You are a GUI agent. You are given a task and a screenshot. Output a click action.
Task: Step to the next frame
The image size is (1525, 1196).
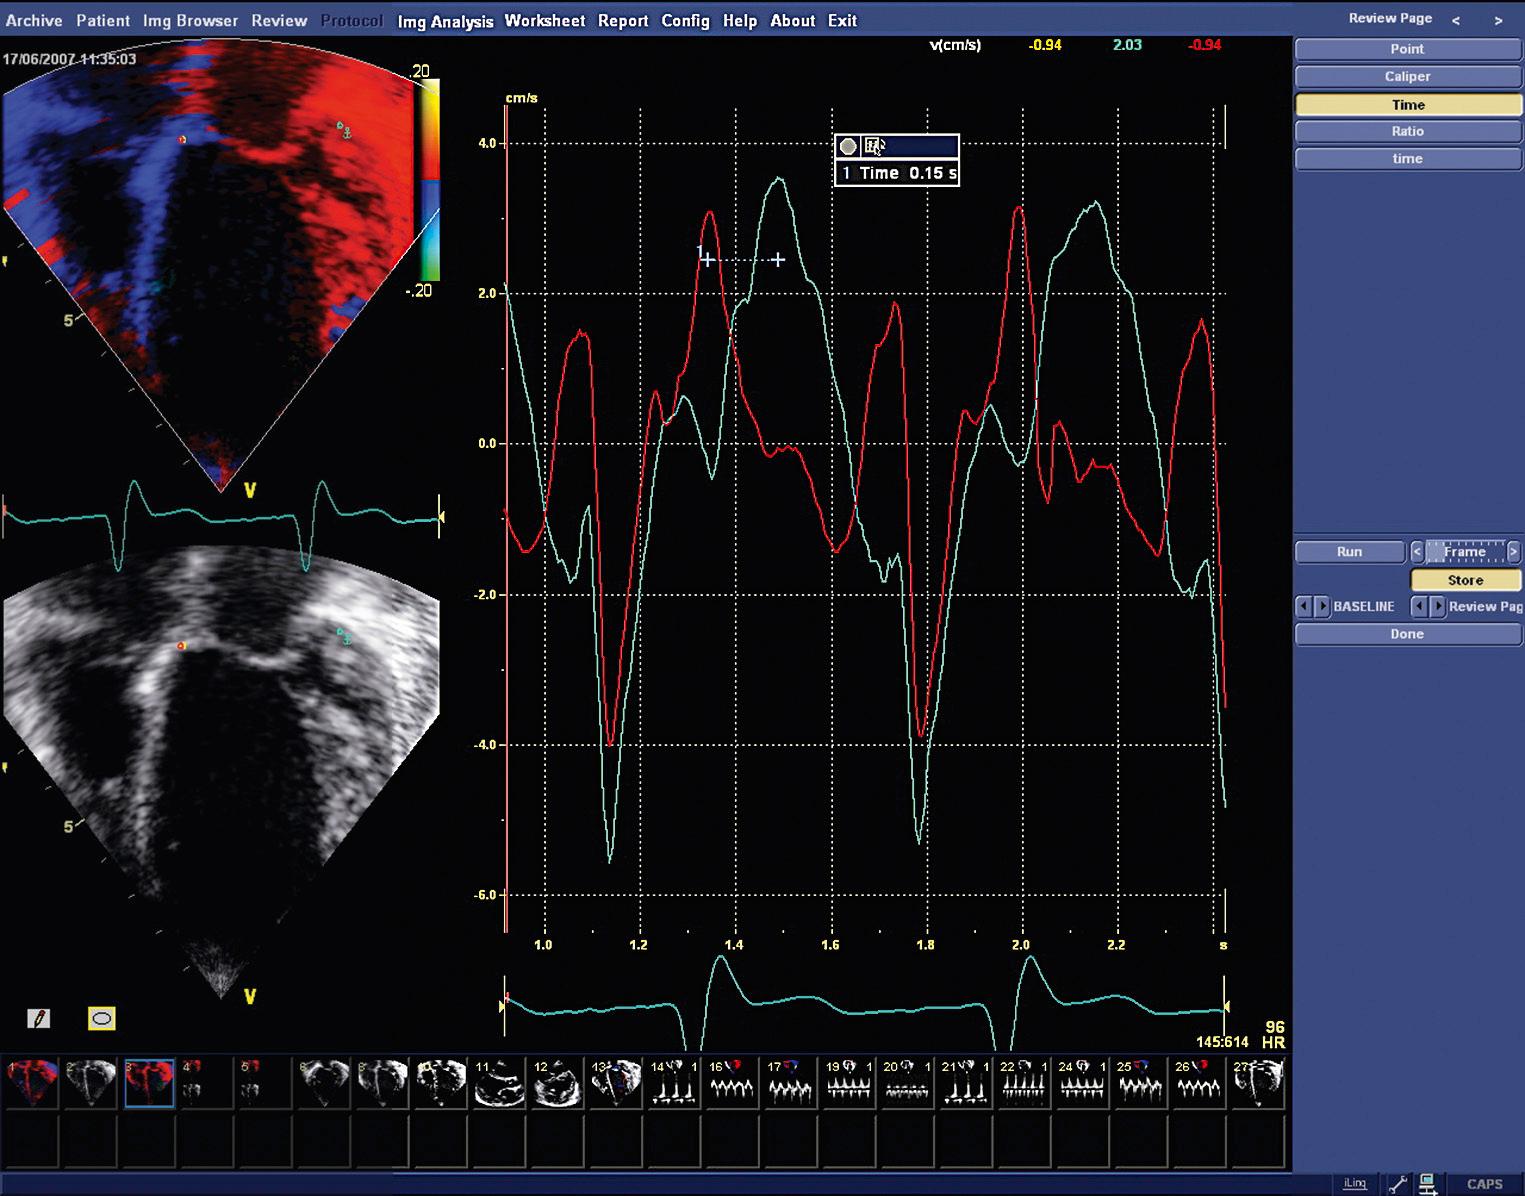pos(1513,552)
